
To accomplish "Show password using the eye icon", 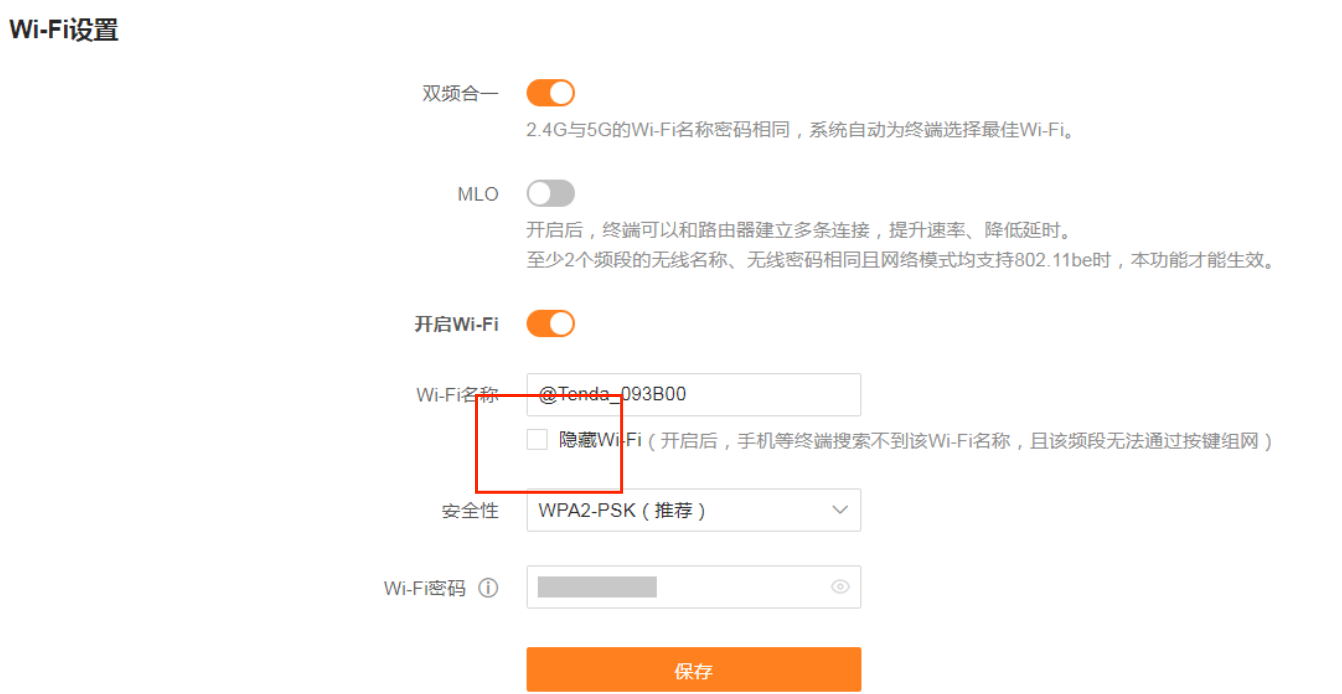I will coord(840,587).
